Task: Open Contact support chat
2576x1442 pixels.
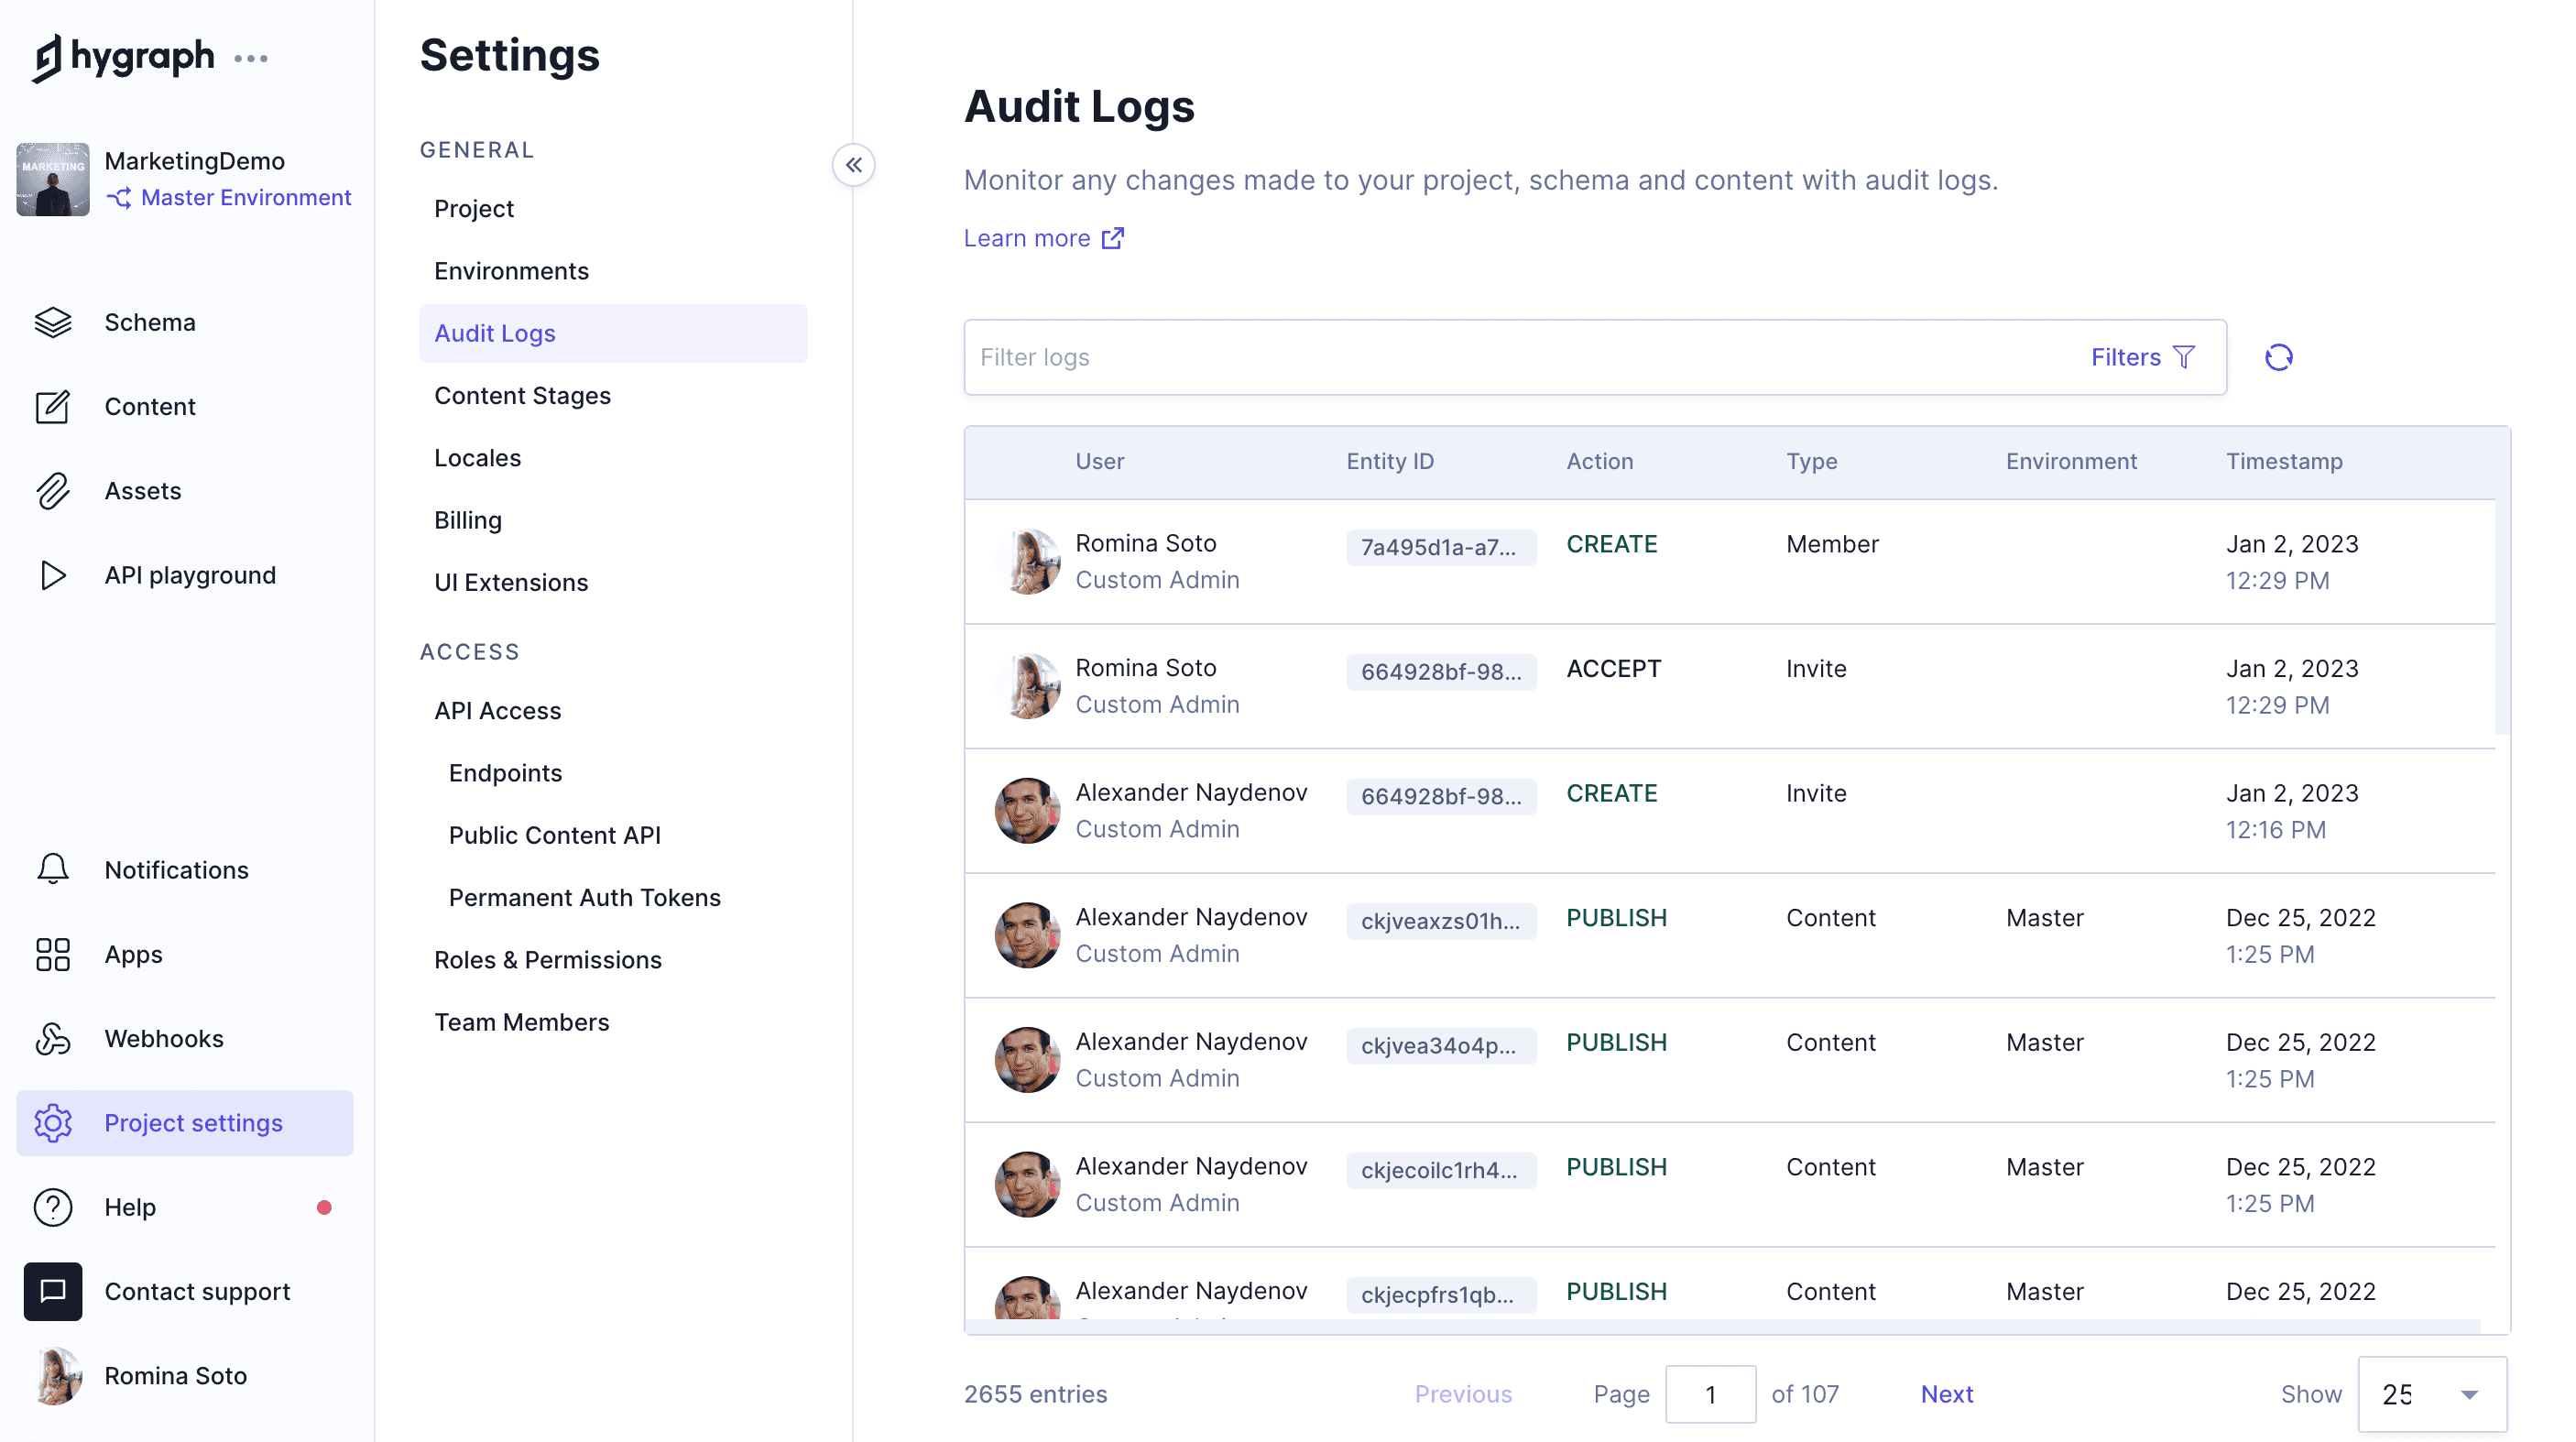Action: (196, 1291)
